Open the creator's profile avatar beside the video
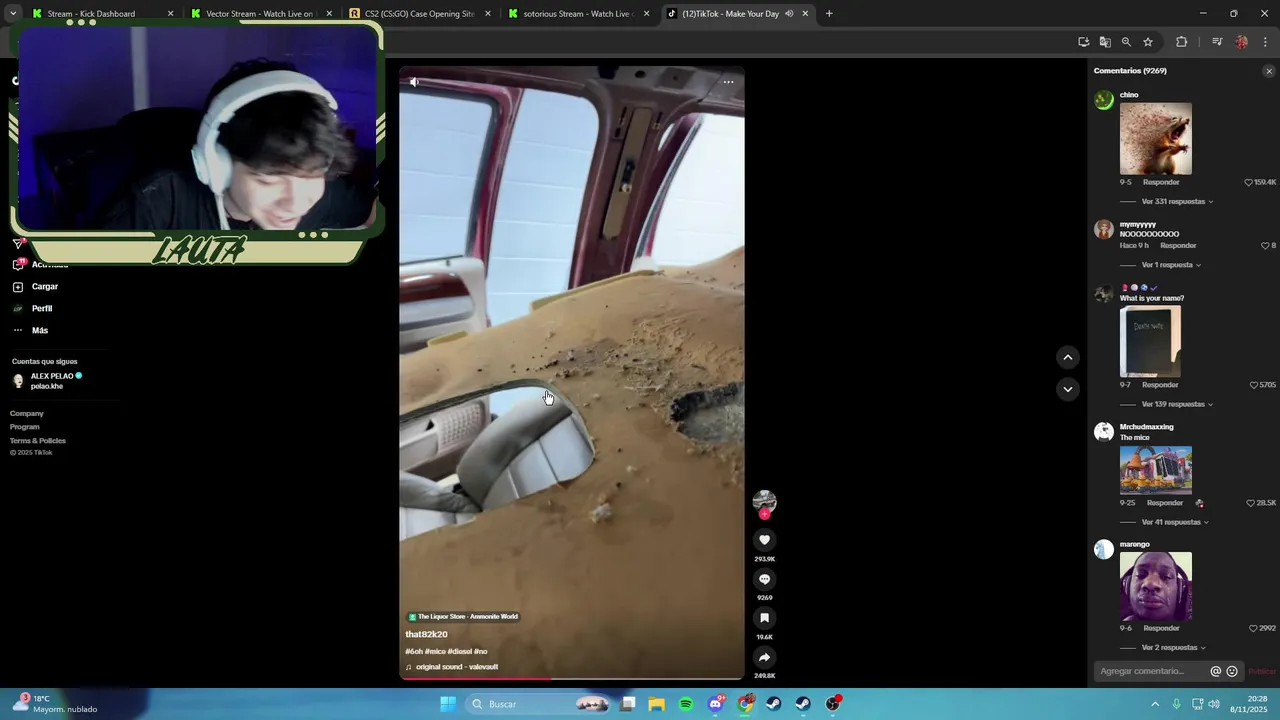The image size is (1280, 720). pos(764,502)
